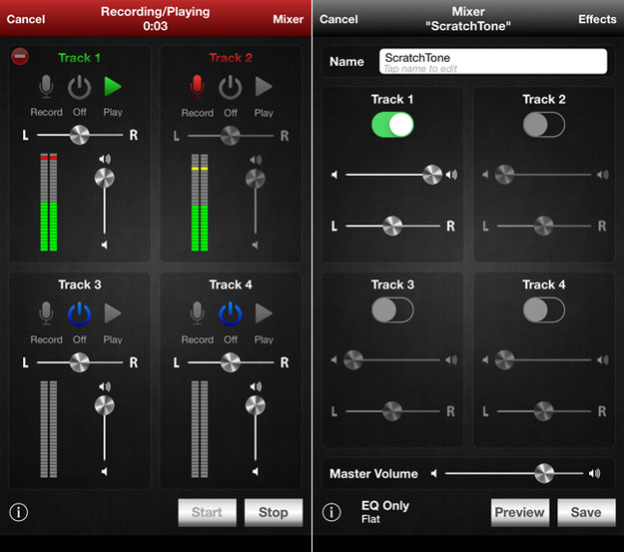Tap the Record microphone on Track 3

46,313
